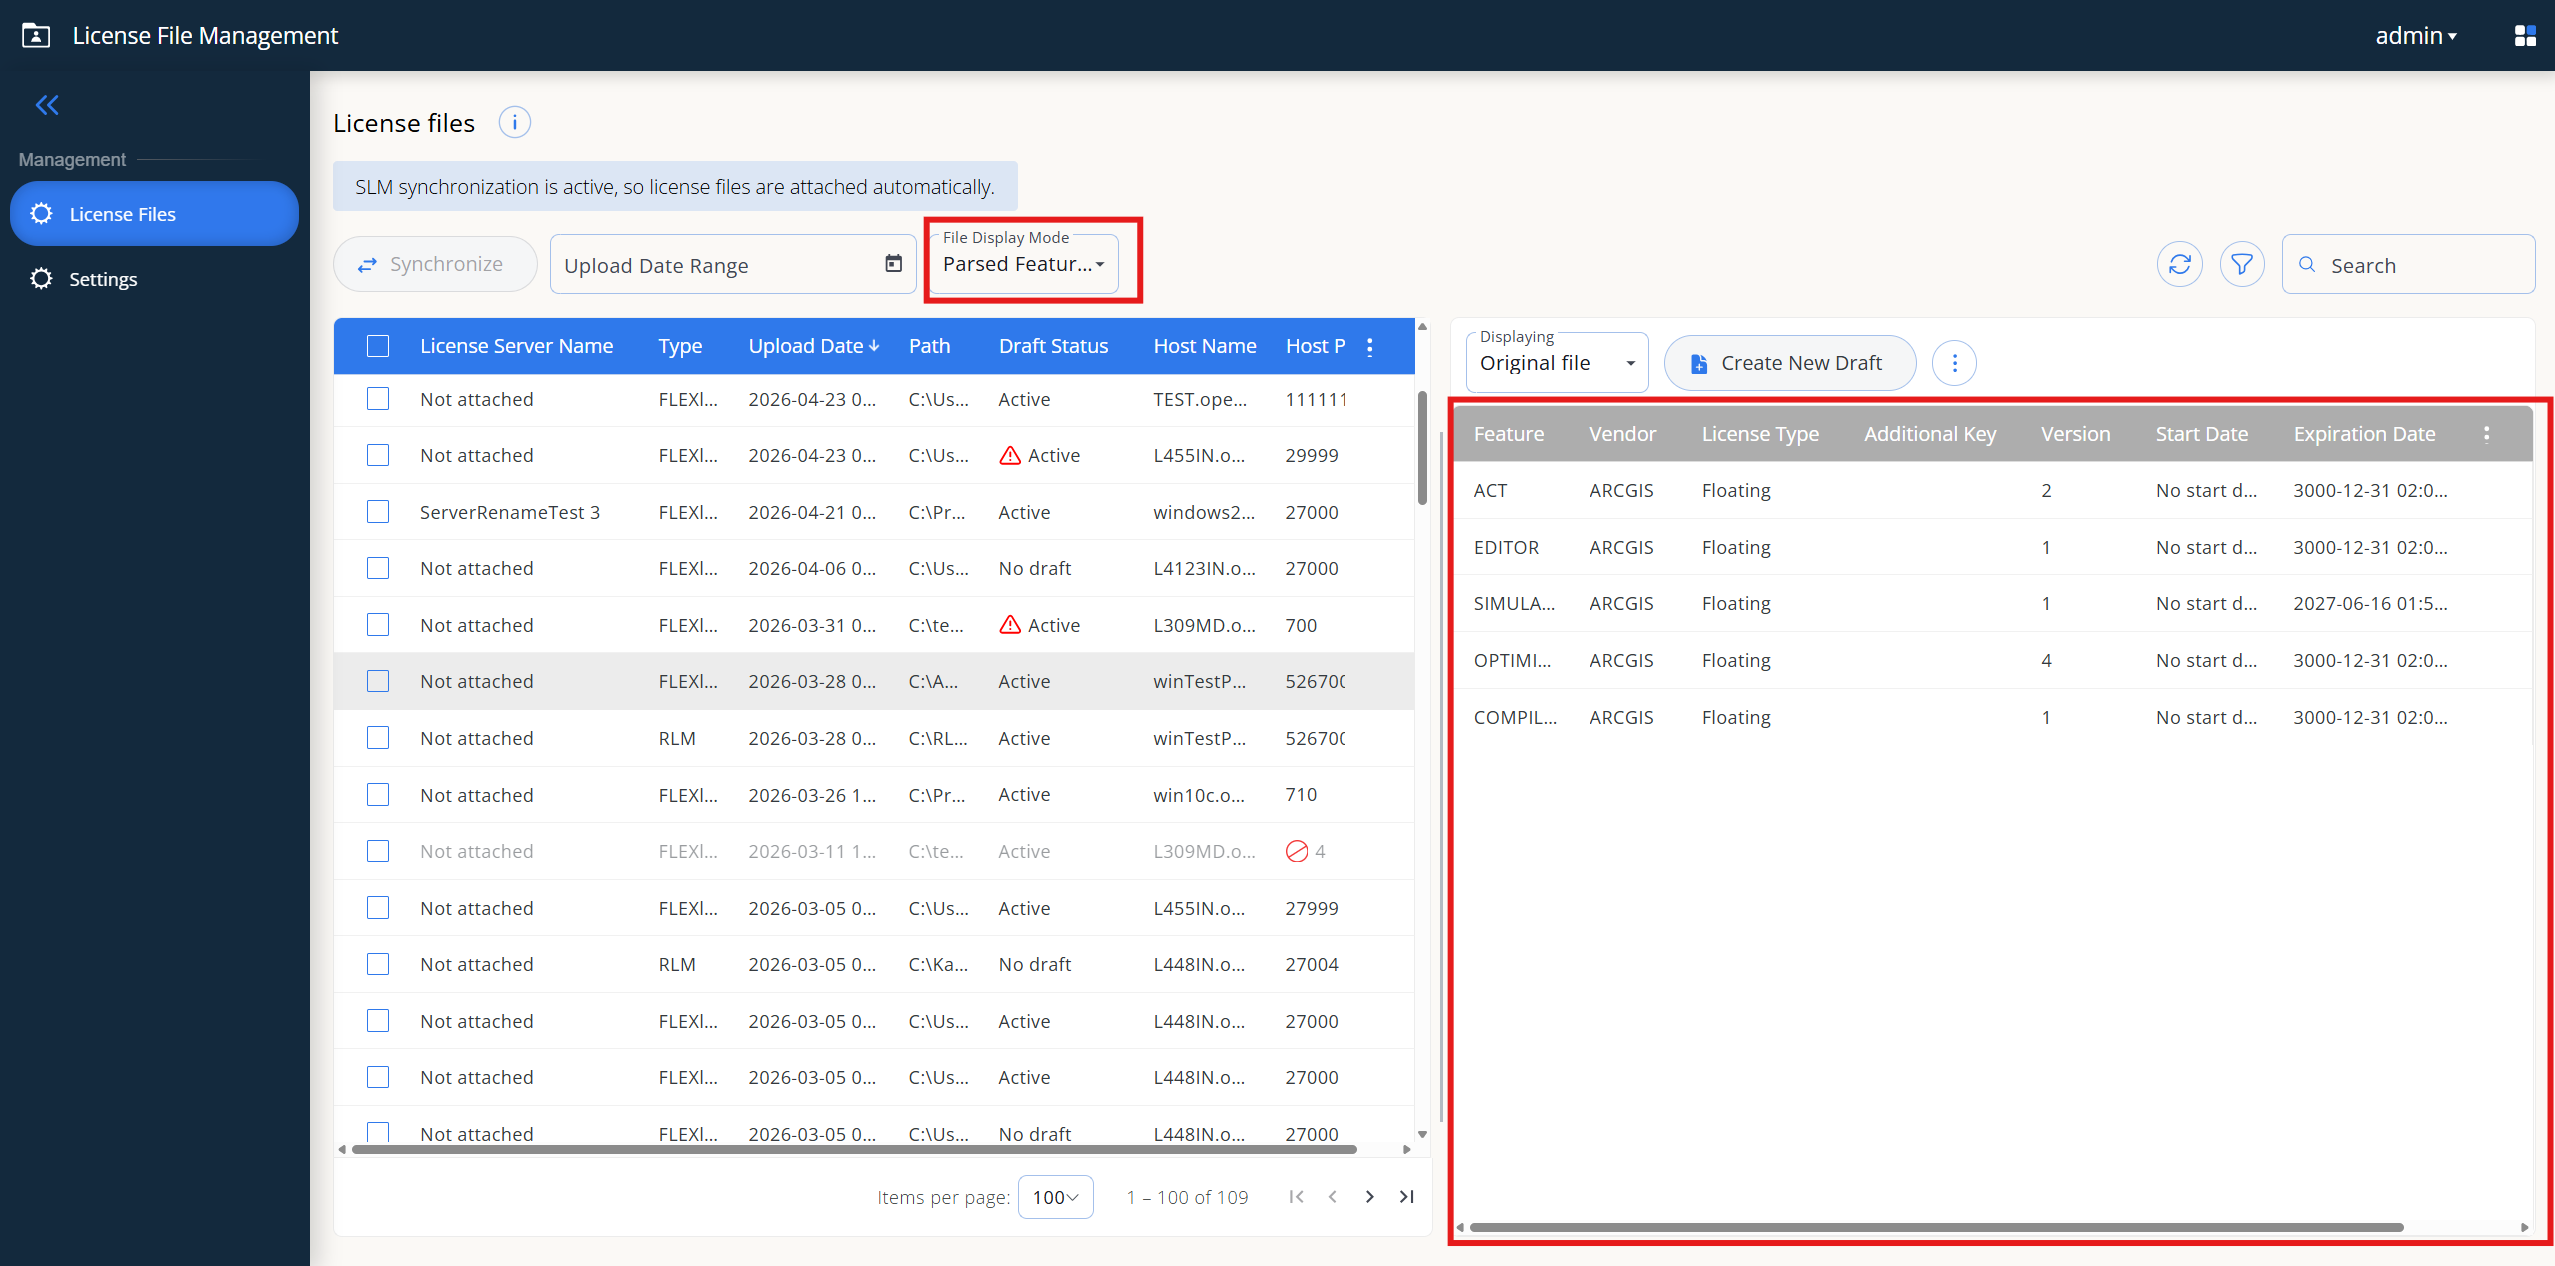Viewport: 2555px width, 1266px height.
Task: Check the L4123IN row checkbox
Action: [x=378, y=568]
